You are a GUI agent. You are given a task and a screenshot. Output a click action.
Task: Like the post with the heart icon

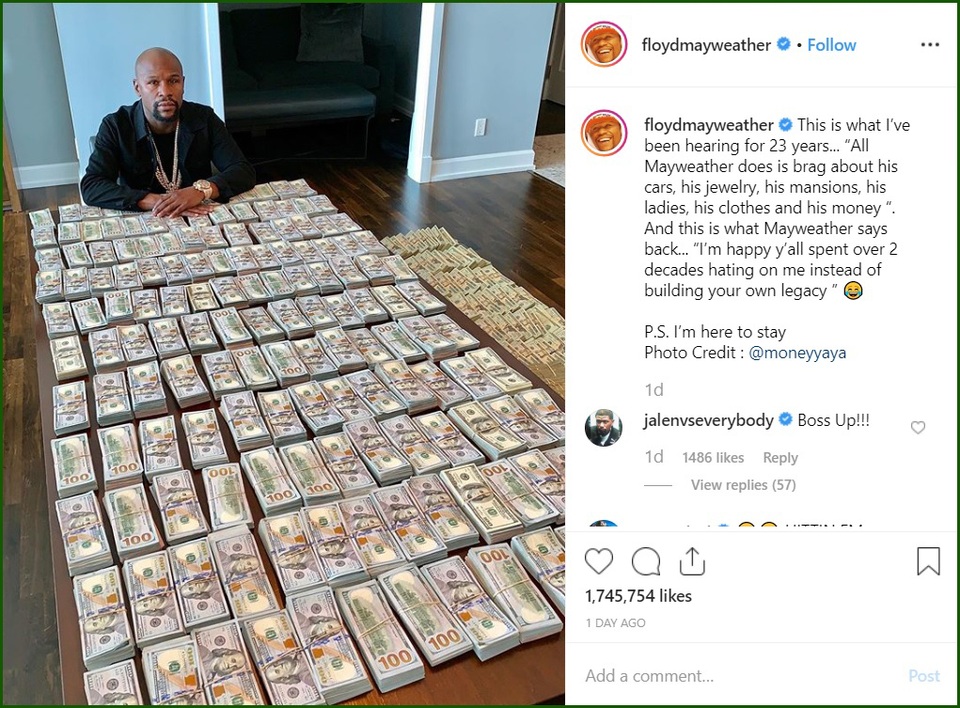(599, 561)
